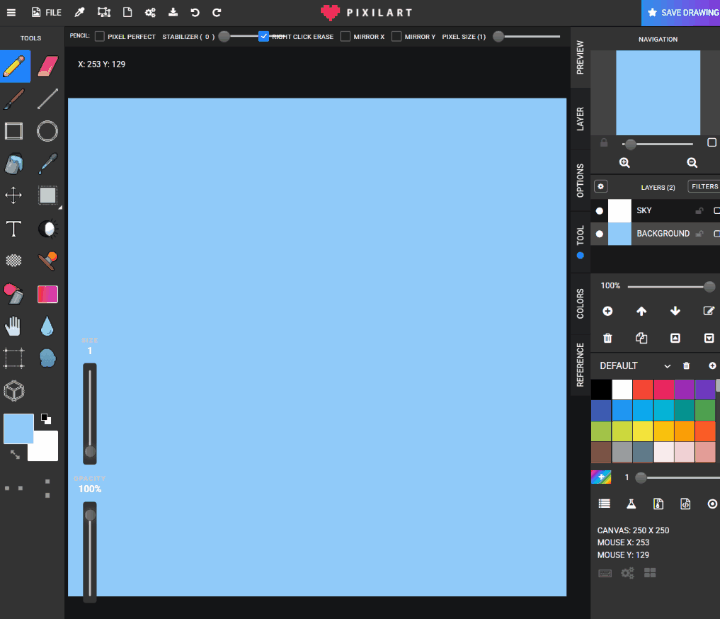
Task: Delete the selected layer with trash icon
Action: (x=608, y=338)
